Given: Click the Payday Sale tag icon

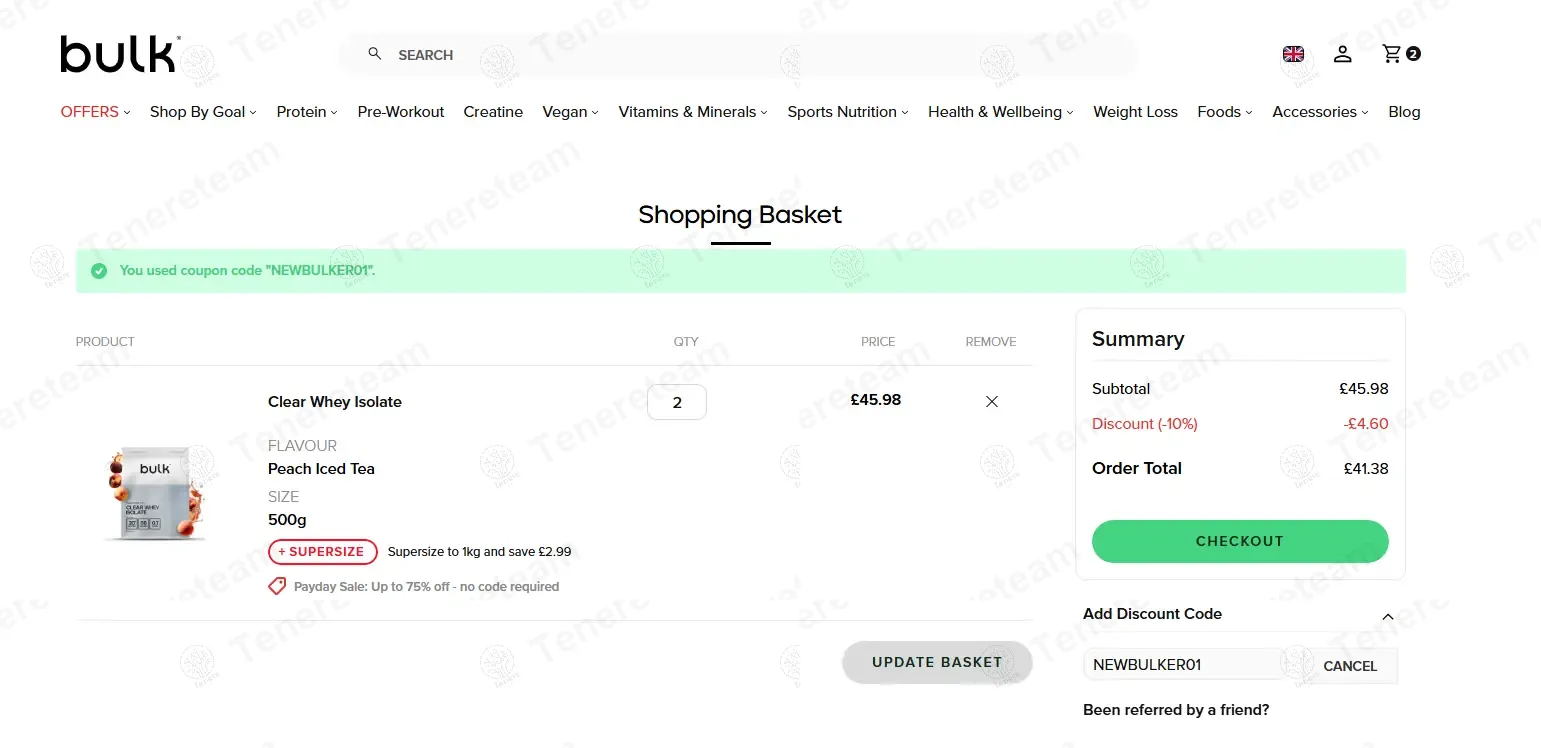Looking at the screenshot, I should tap(277, 587).
